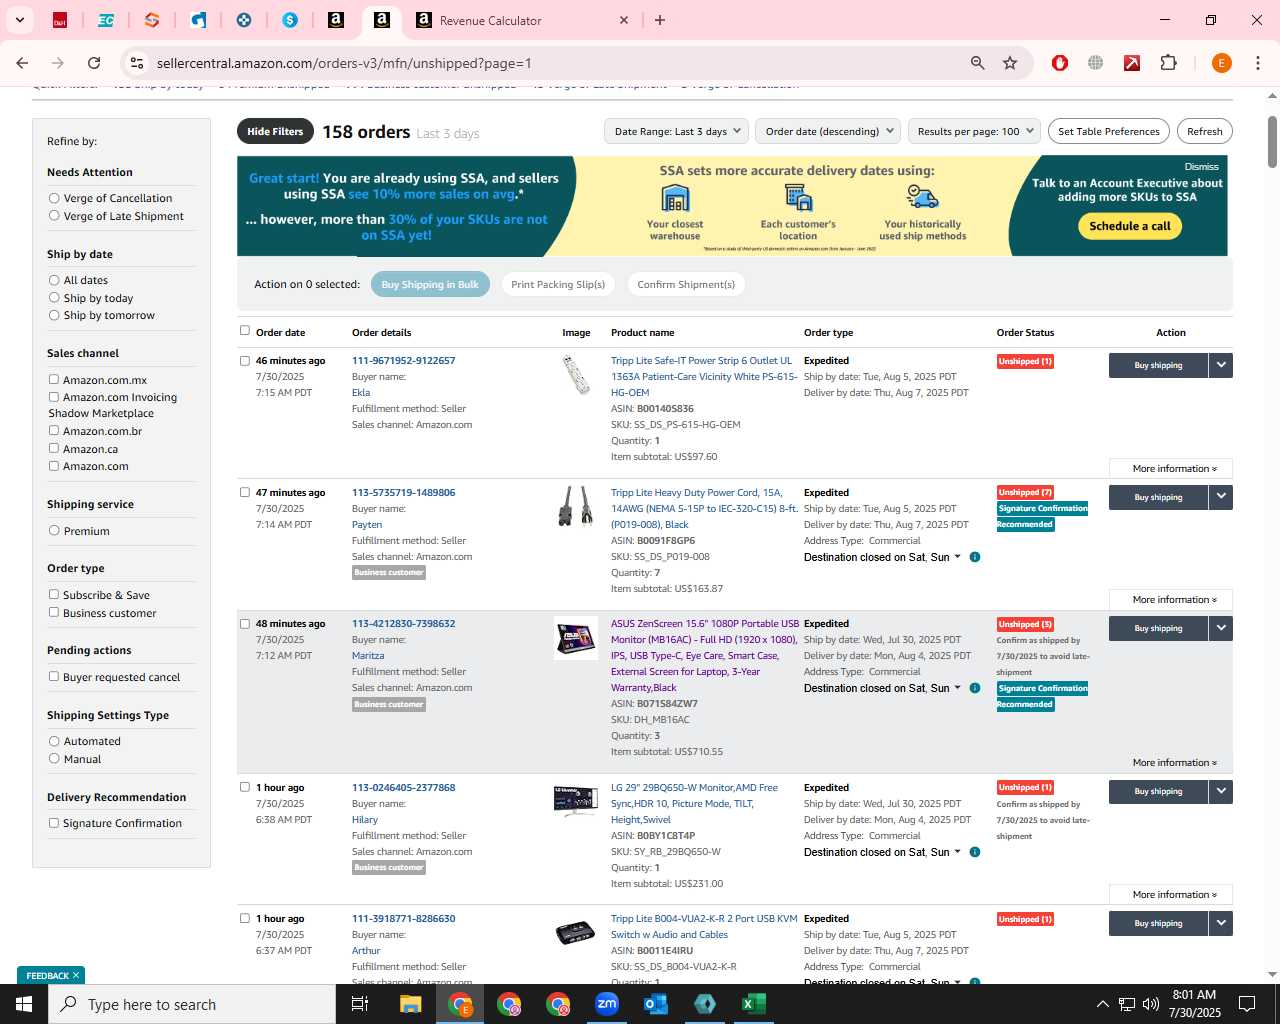Click Tripp Lite power strip thumbnail

point(576,375)
